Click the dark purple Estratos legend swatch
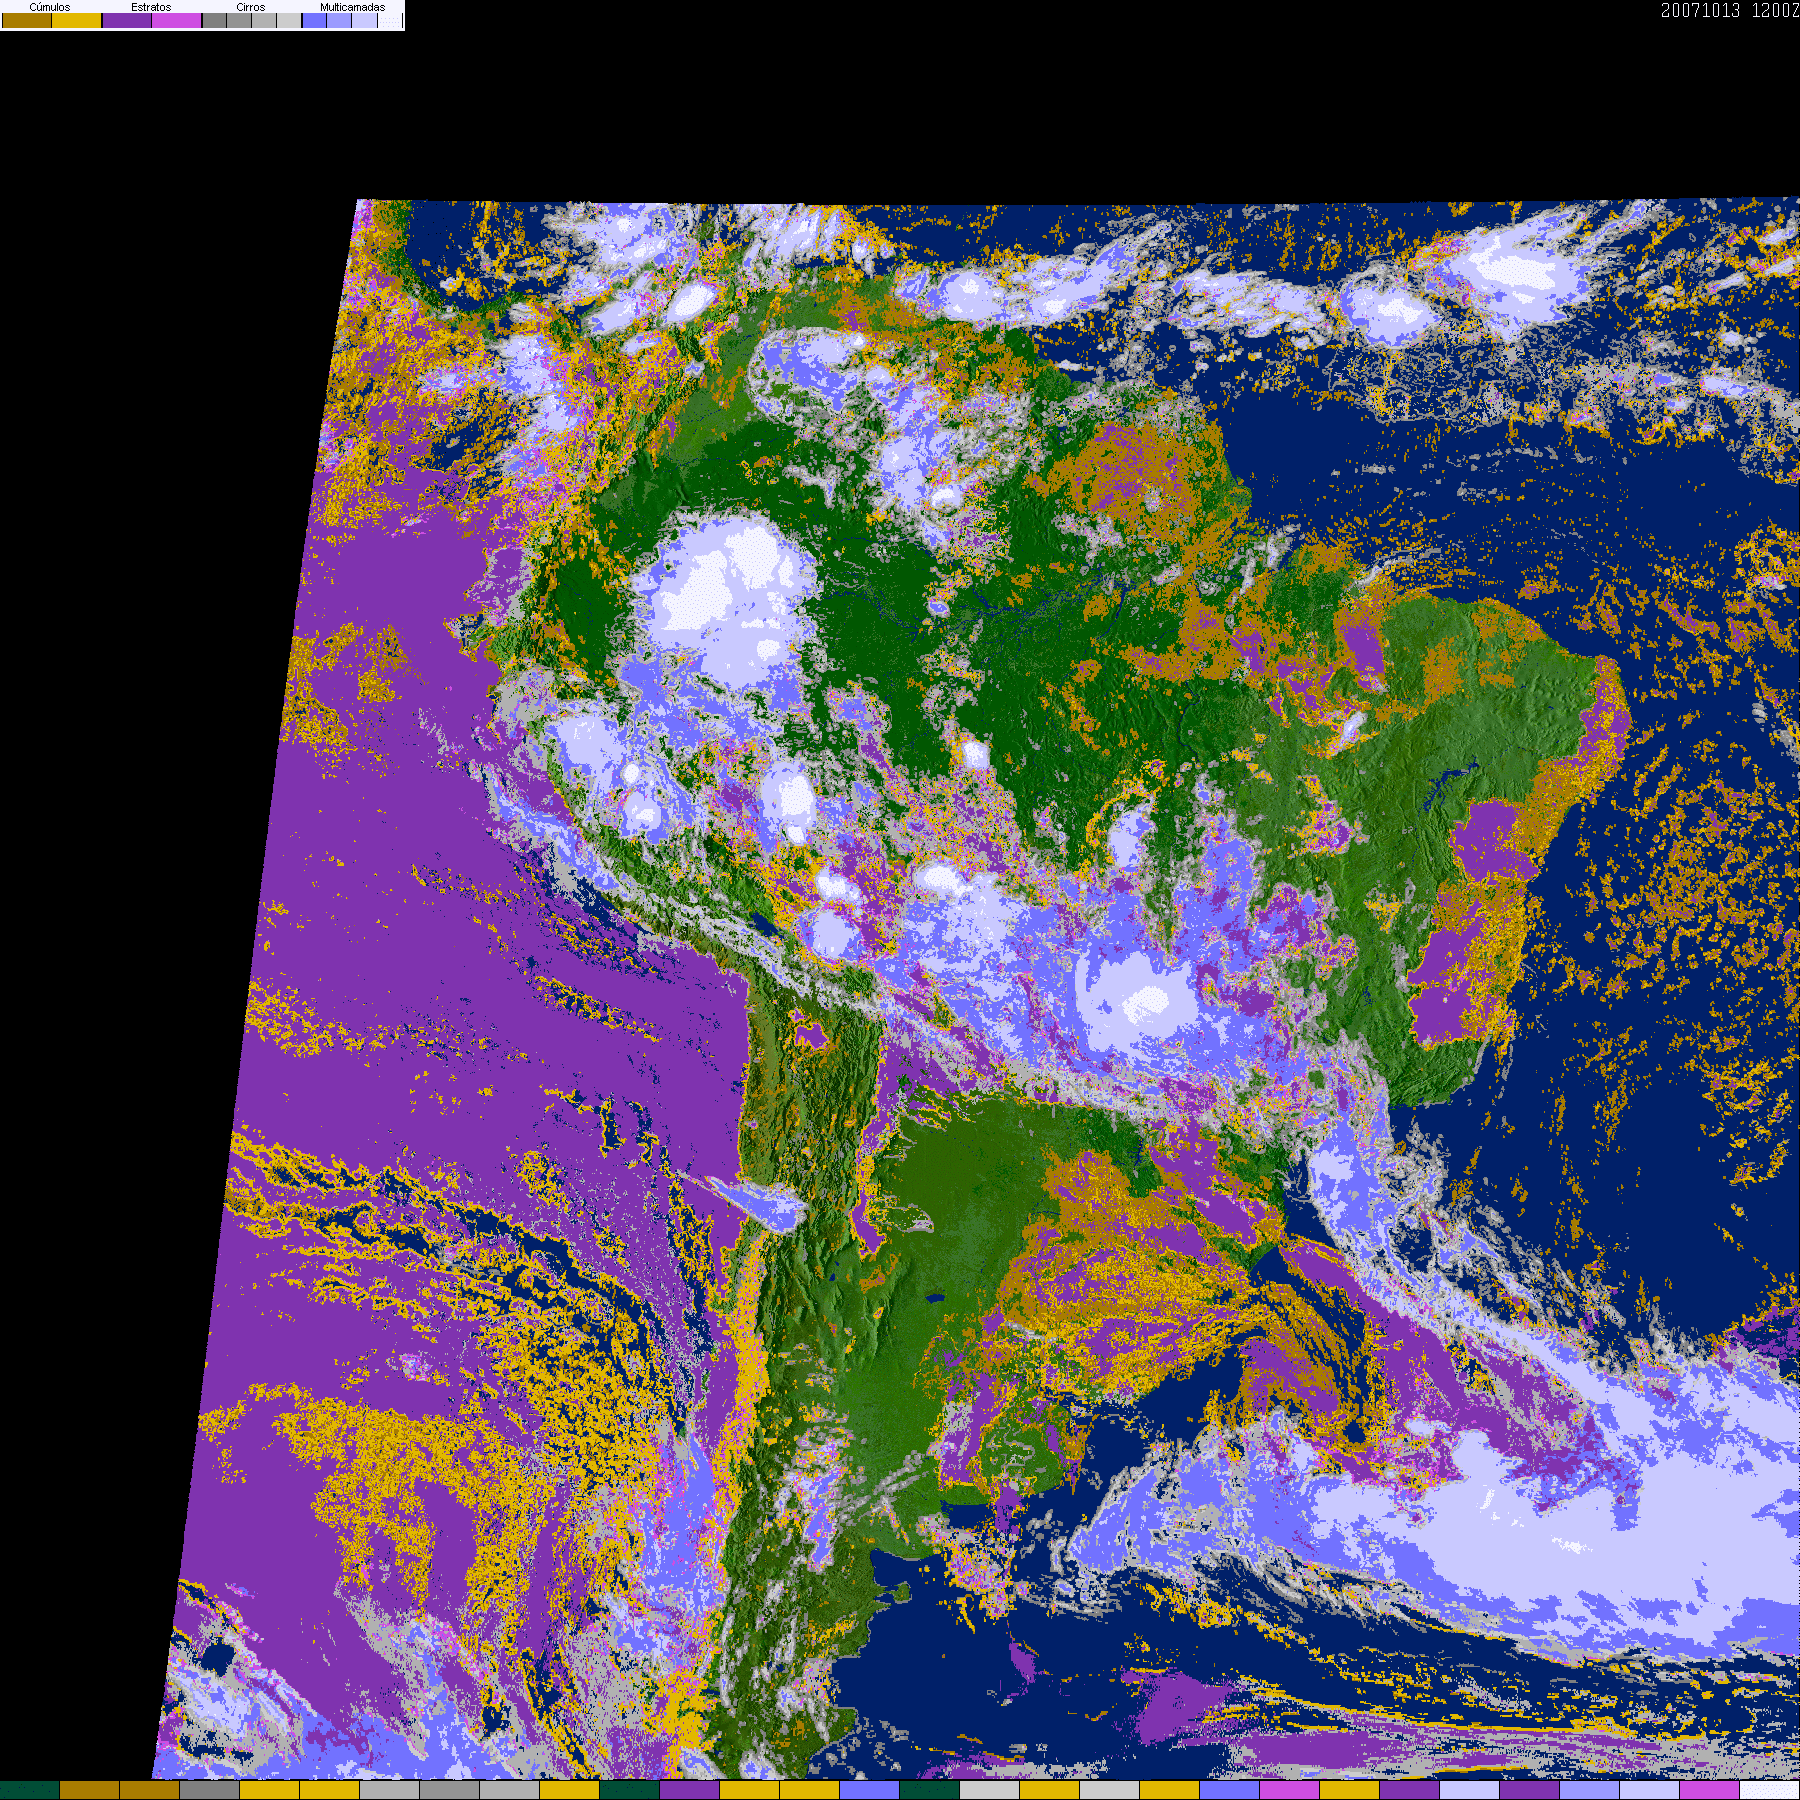The height and width of the screenshot is (1800, 1800). point(127,20)
